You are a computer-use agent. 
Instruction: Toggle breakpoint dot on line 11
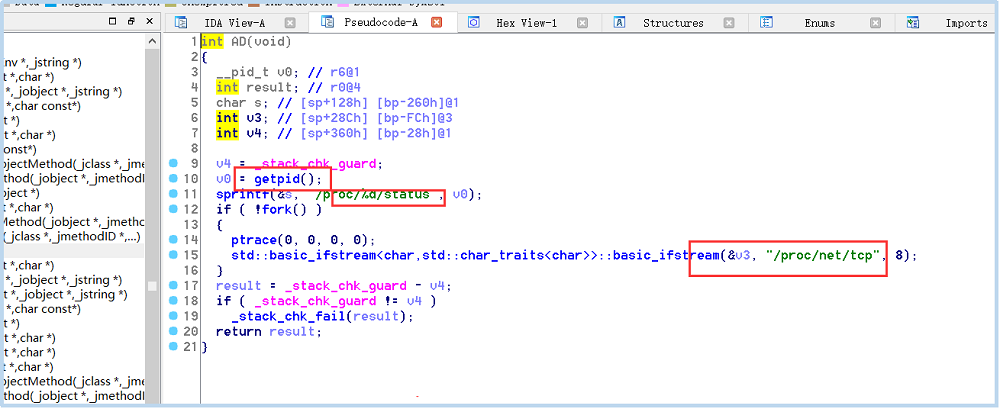click(173, 193)
